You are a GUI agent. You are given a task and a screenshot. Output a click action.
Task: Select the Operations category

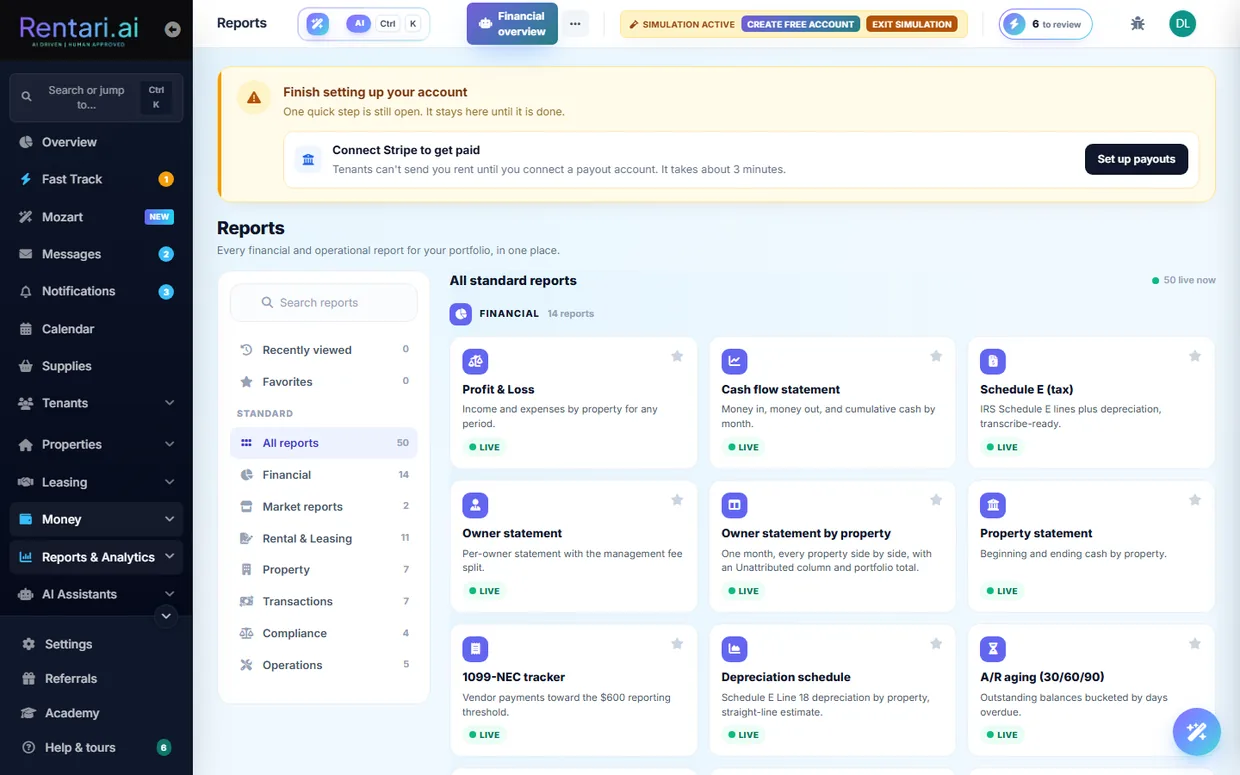[x=324, y=665]
